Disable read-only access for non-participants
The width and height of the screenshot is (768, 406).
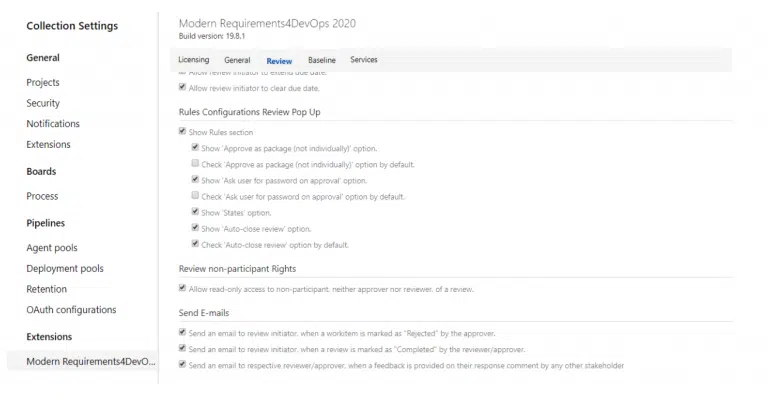[x=182, y=288]
